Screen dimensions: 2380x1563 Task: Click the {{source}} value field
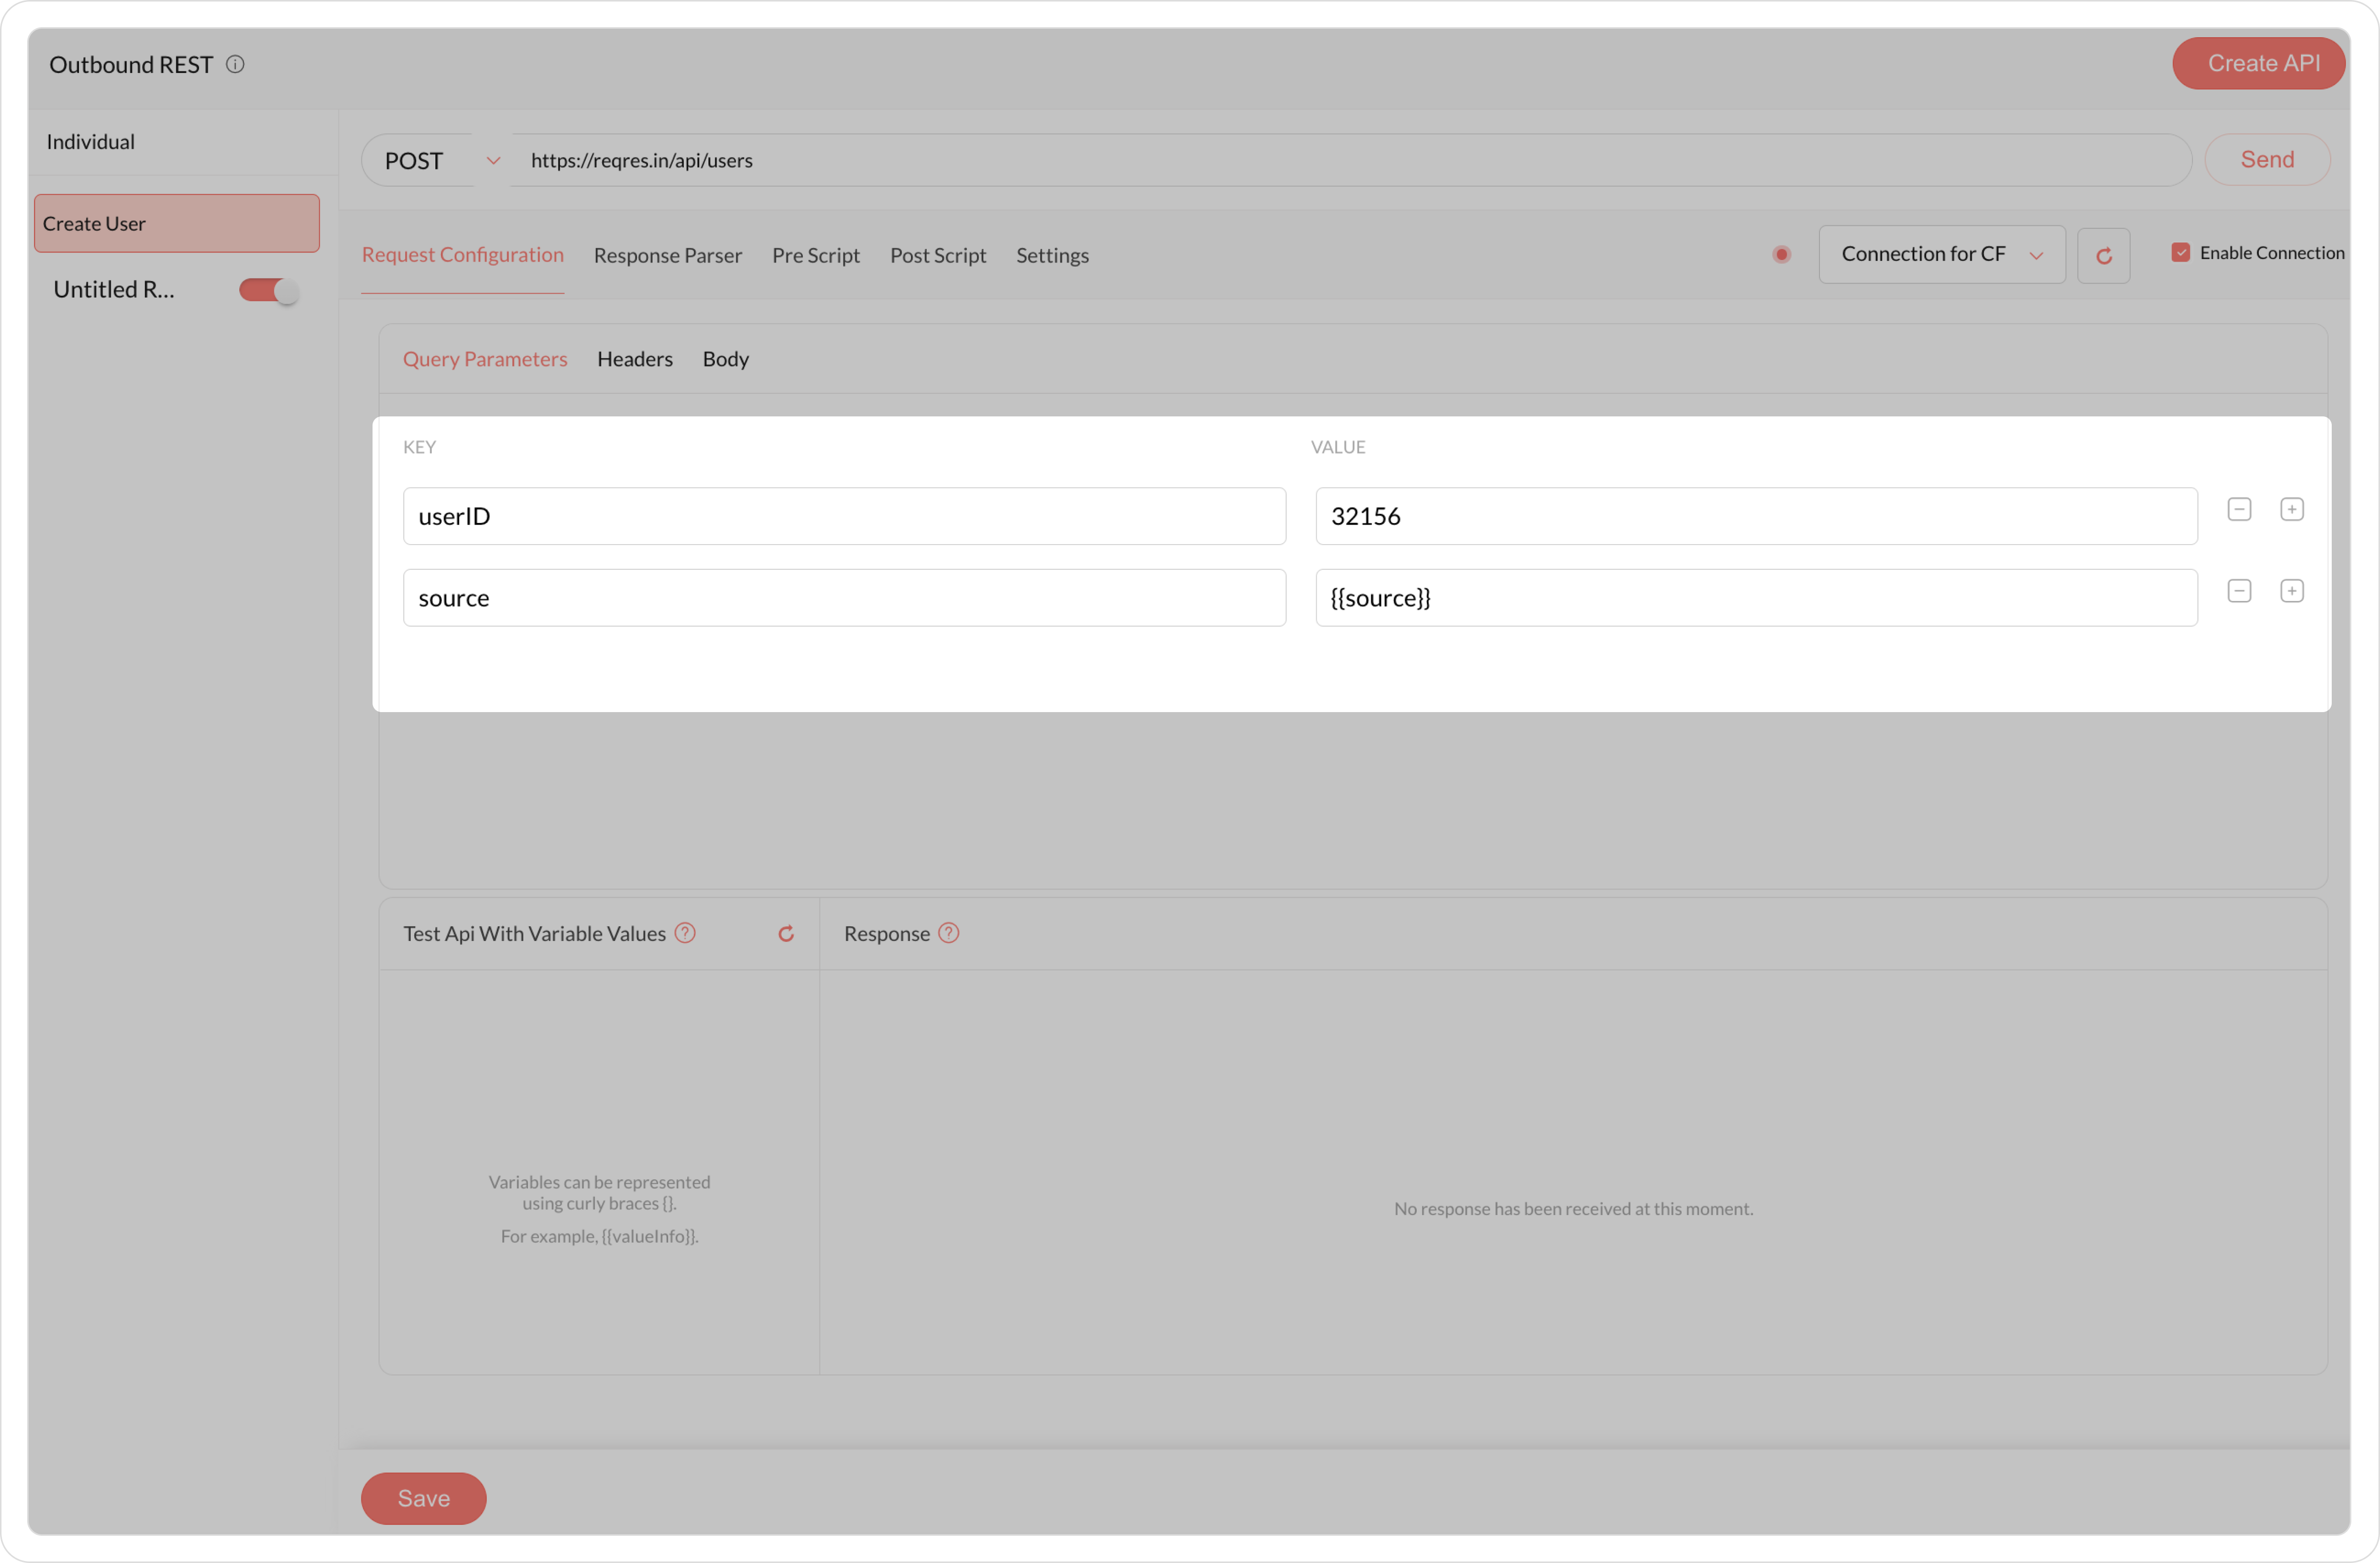[1755, 598]
